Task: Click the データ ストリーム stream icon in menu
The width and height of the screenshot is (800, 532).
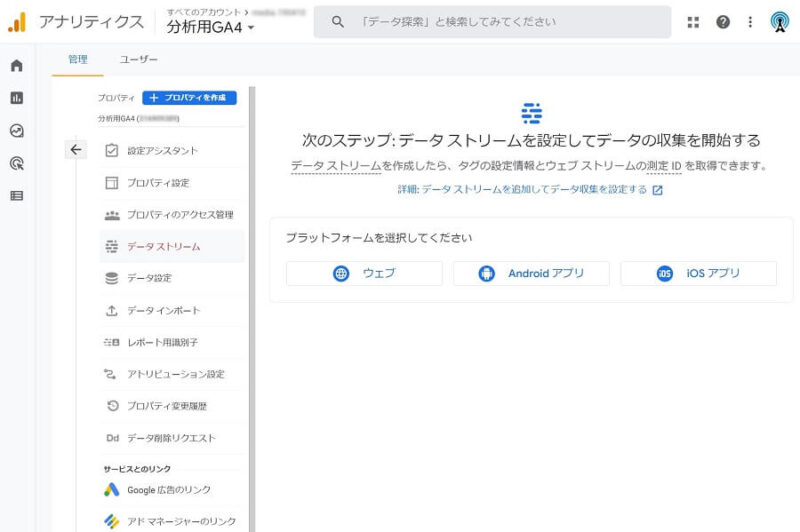Action: pos(112,246)
